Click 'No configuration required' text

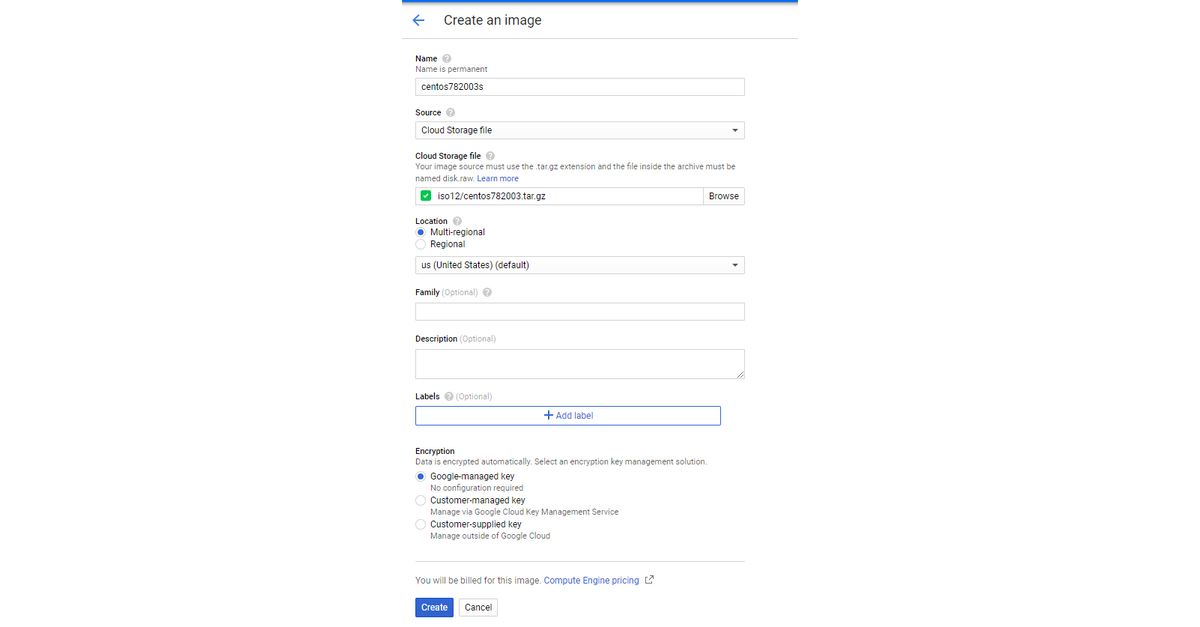tap(476, 488)
